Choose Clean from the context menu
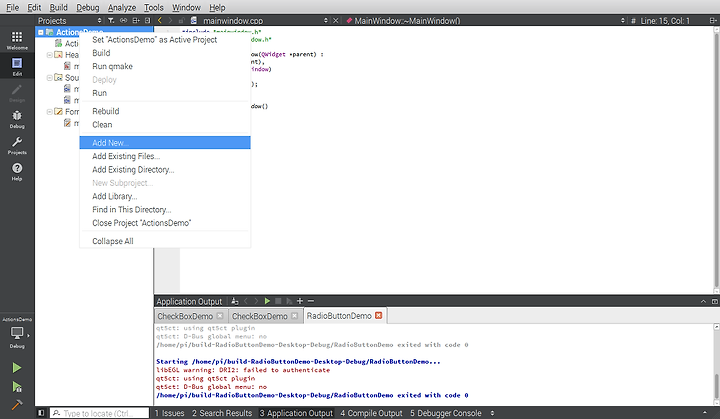 coord(165,125)
